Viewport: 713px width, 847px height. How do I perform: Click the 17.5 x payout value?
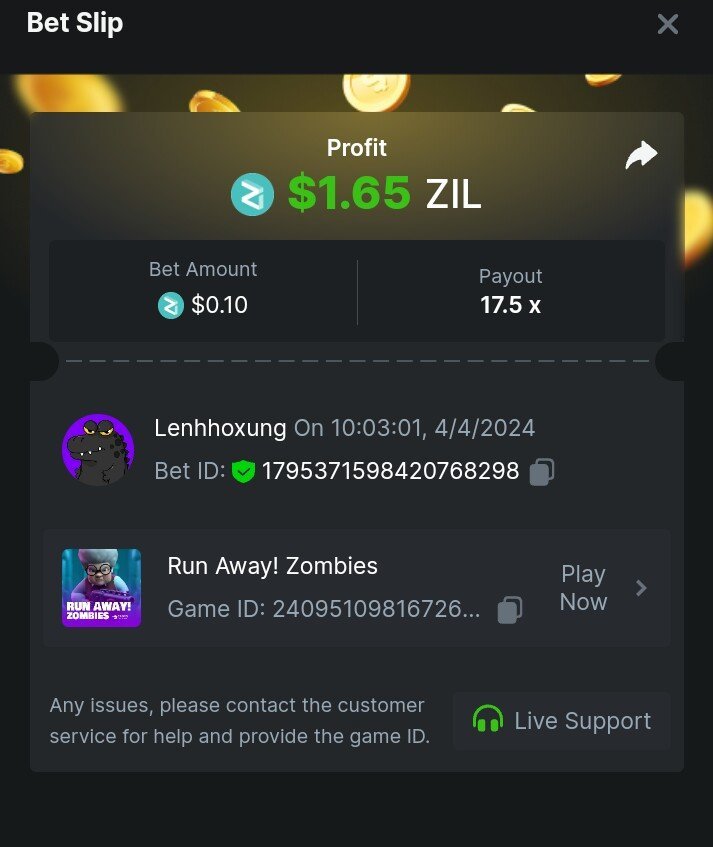click(510, 305)
